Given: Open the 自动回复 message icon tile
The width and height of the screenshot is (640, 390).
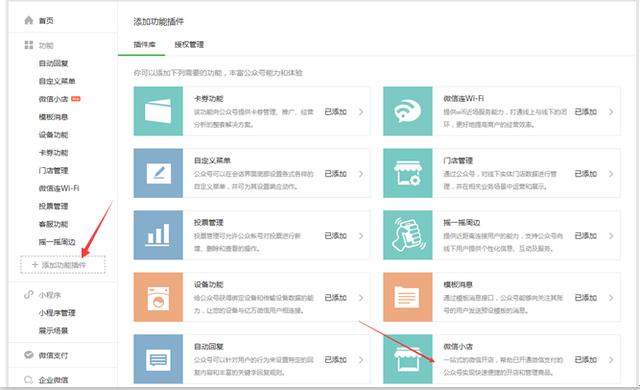Looking at the screenshot, I should 158,359.
